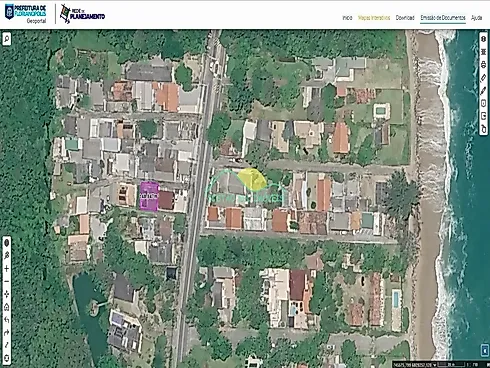
Task: Click the coordinates readout in status bar
Action: point(412,365)
